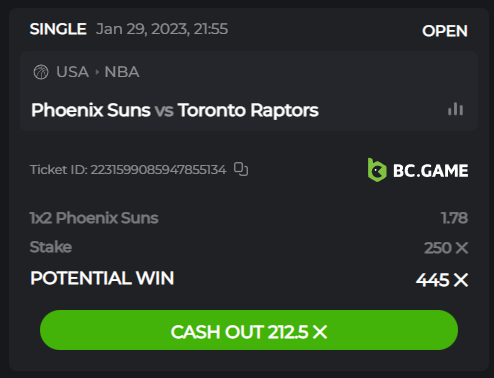The height and width of the screenshot is (378, 494).
Task: Click the currency symbol beside stake 250
Action: pos(462,248)
